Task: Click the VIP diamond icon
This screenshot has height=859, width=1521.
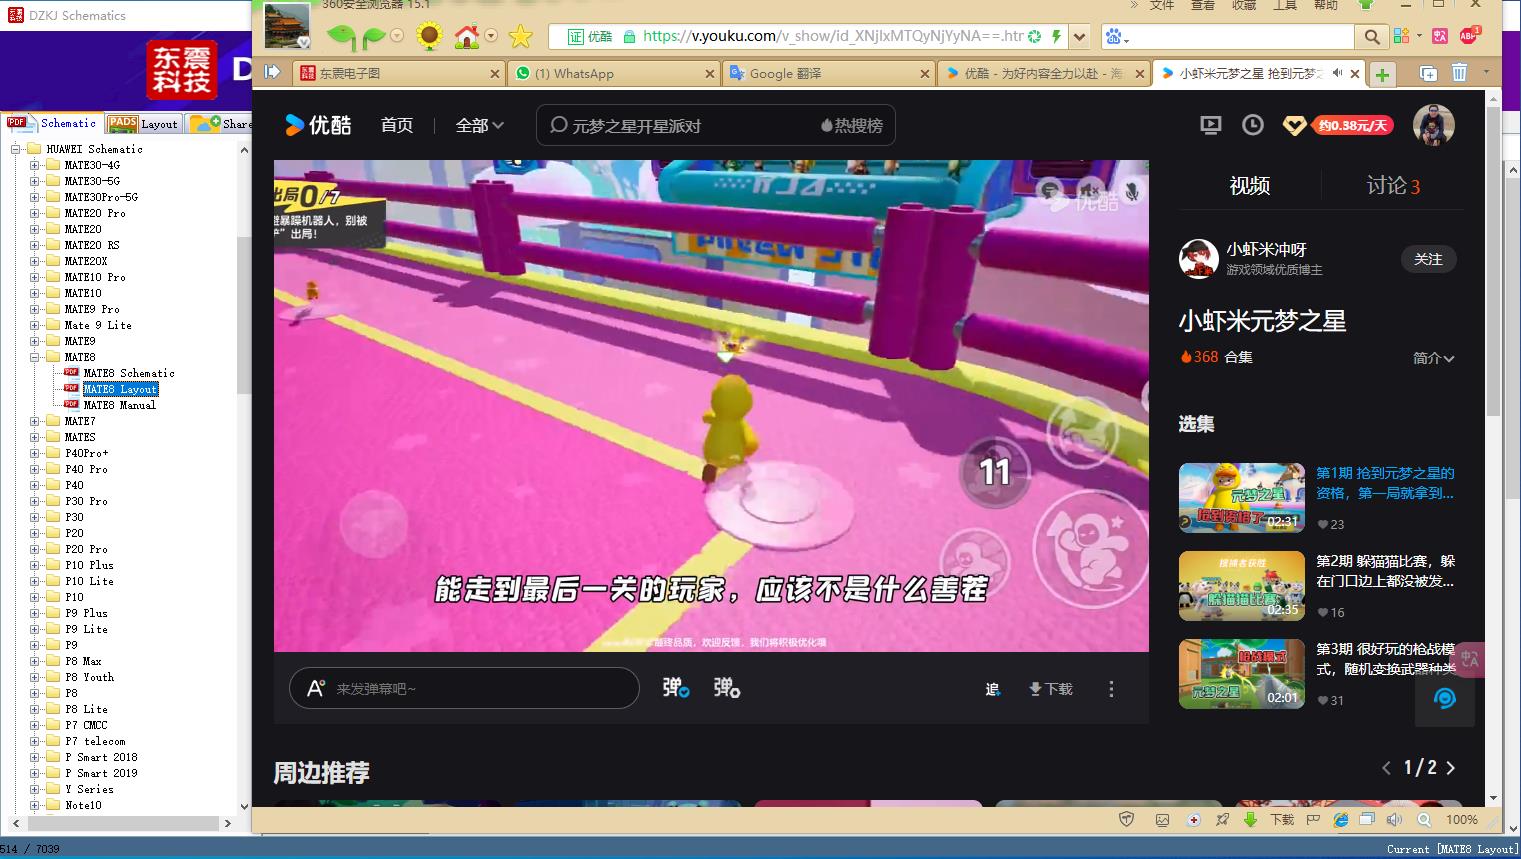Action: (1294, 126)
